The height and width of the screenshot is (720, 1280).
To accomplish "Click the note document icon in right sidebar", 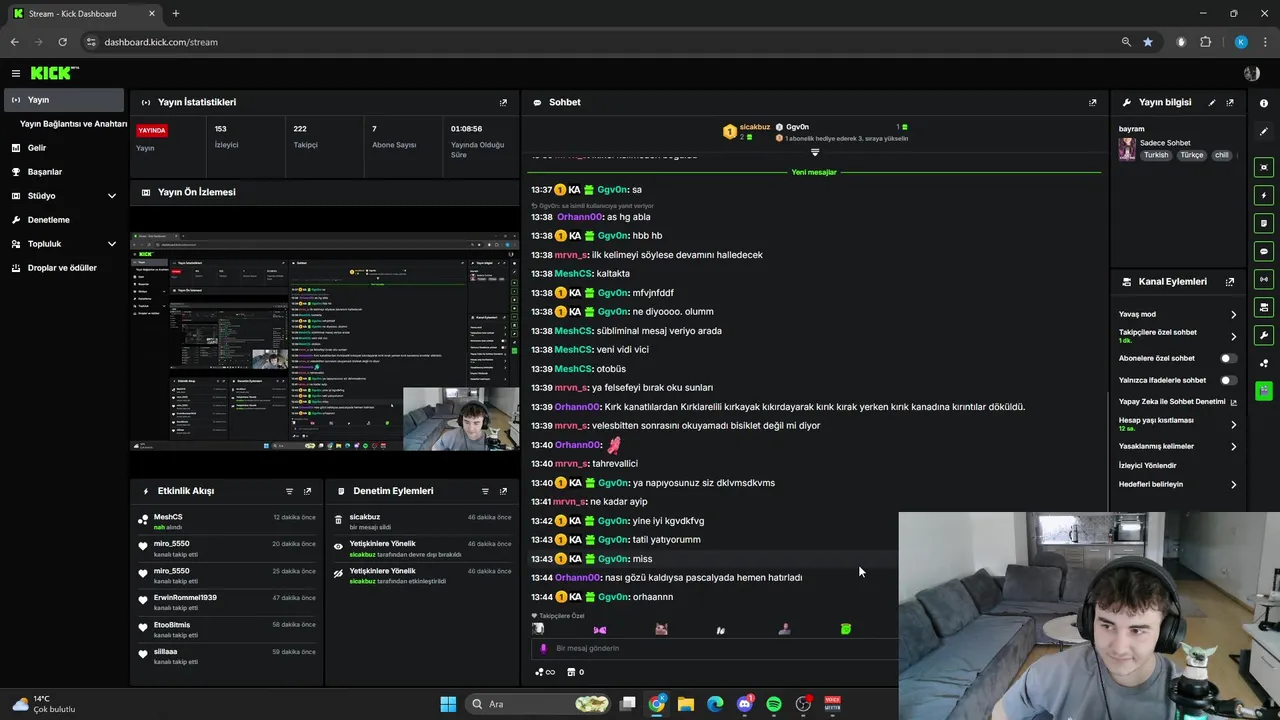I will pos(1264,223).
